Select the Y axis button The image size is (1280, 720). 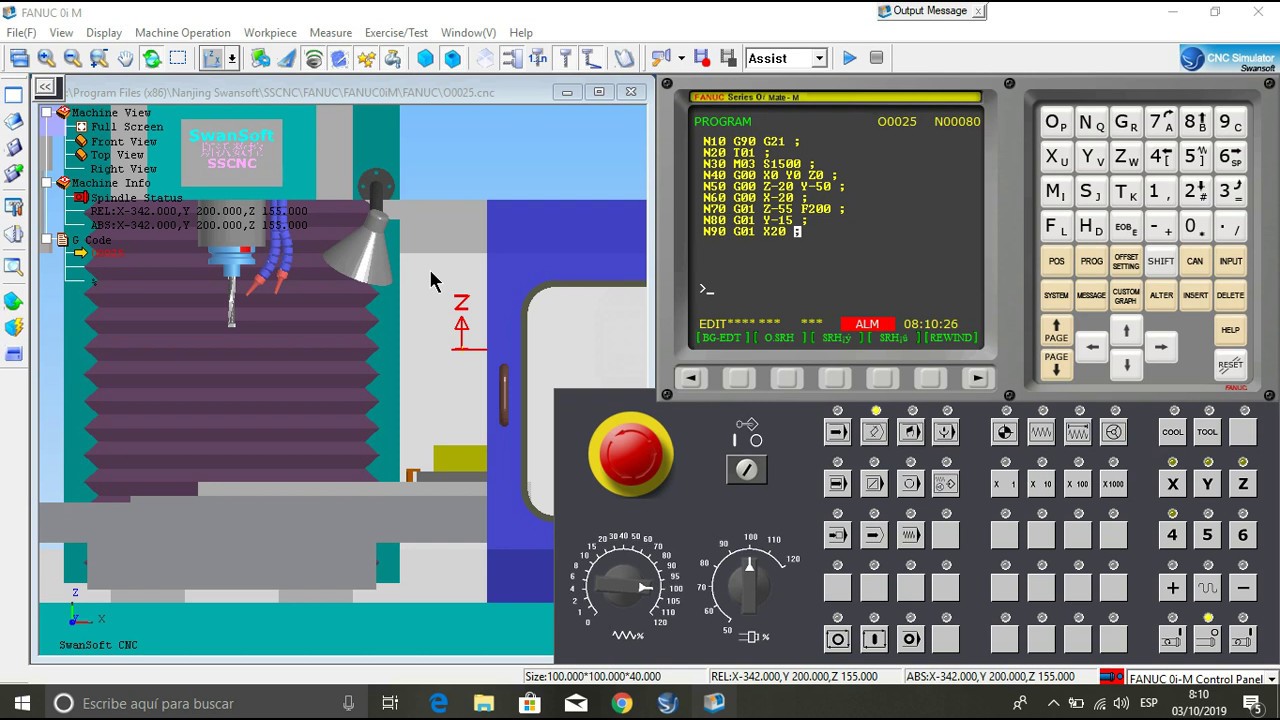pos(1207,484)
